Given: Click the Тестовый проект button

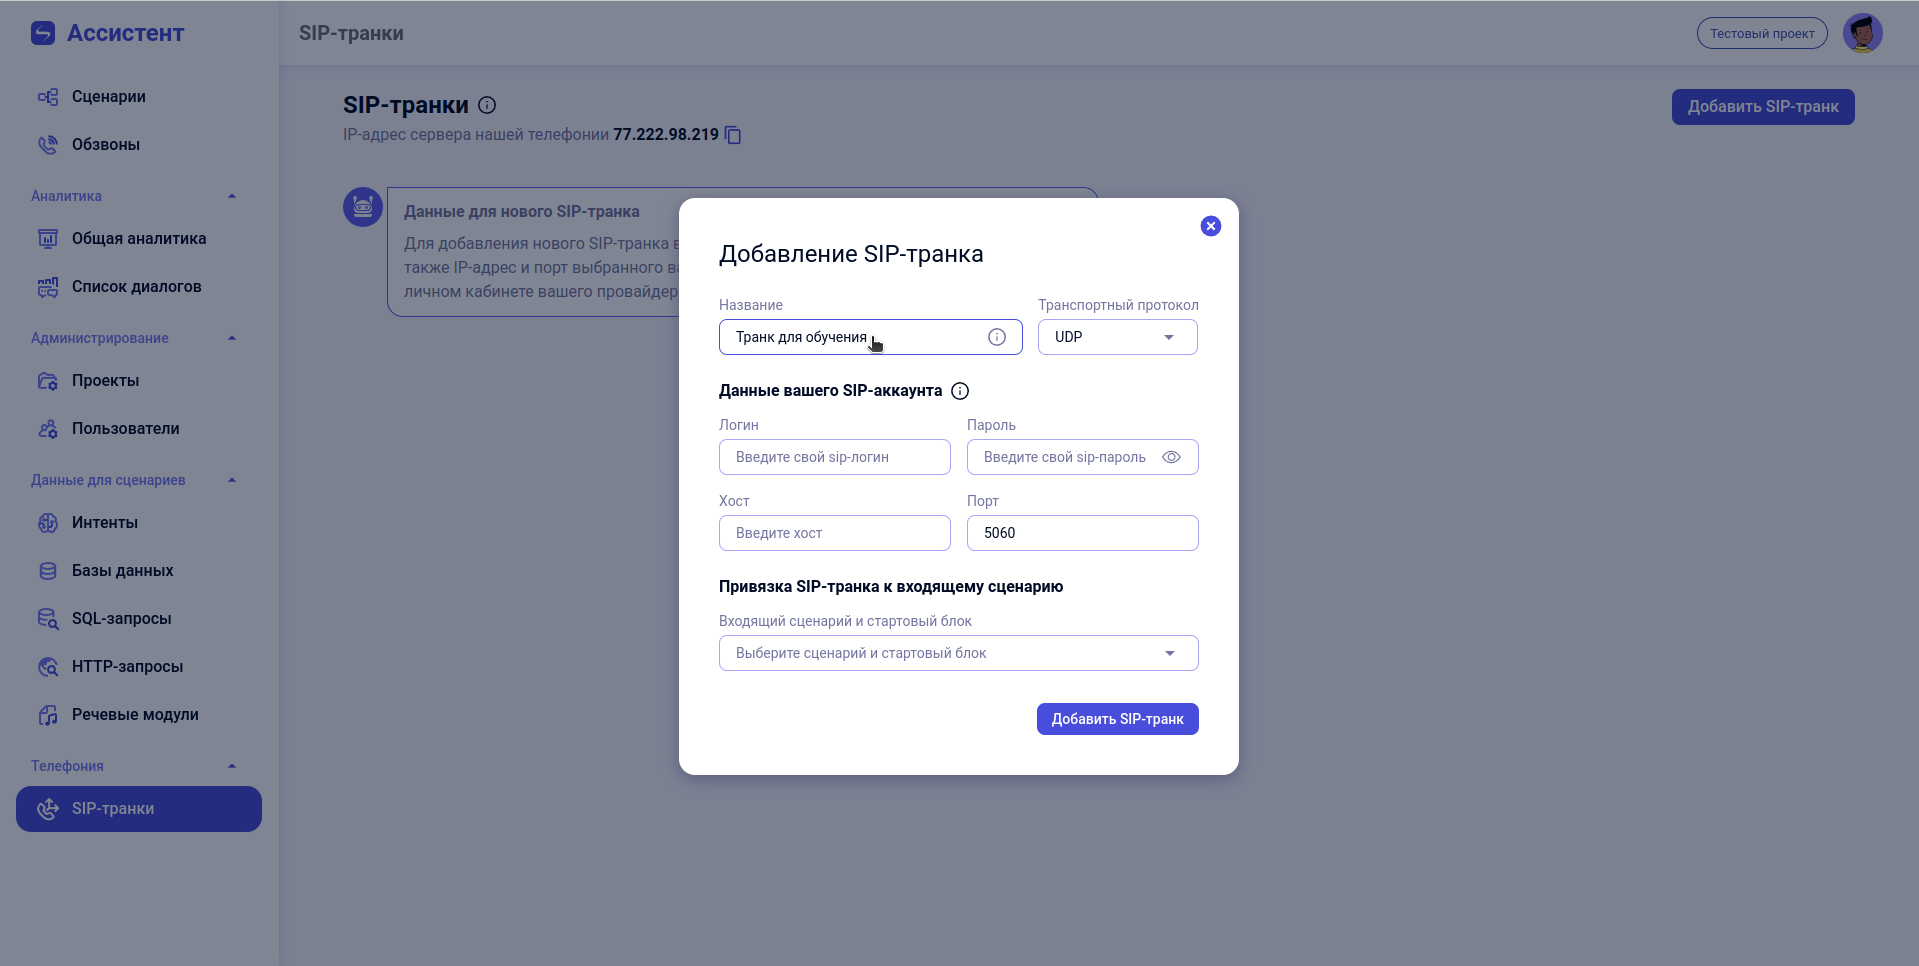Looking at the screenshot, I should [x=1762, y=33].
